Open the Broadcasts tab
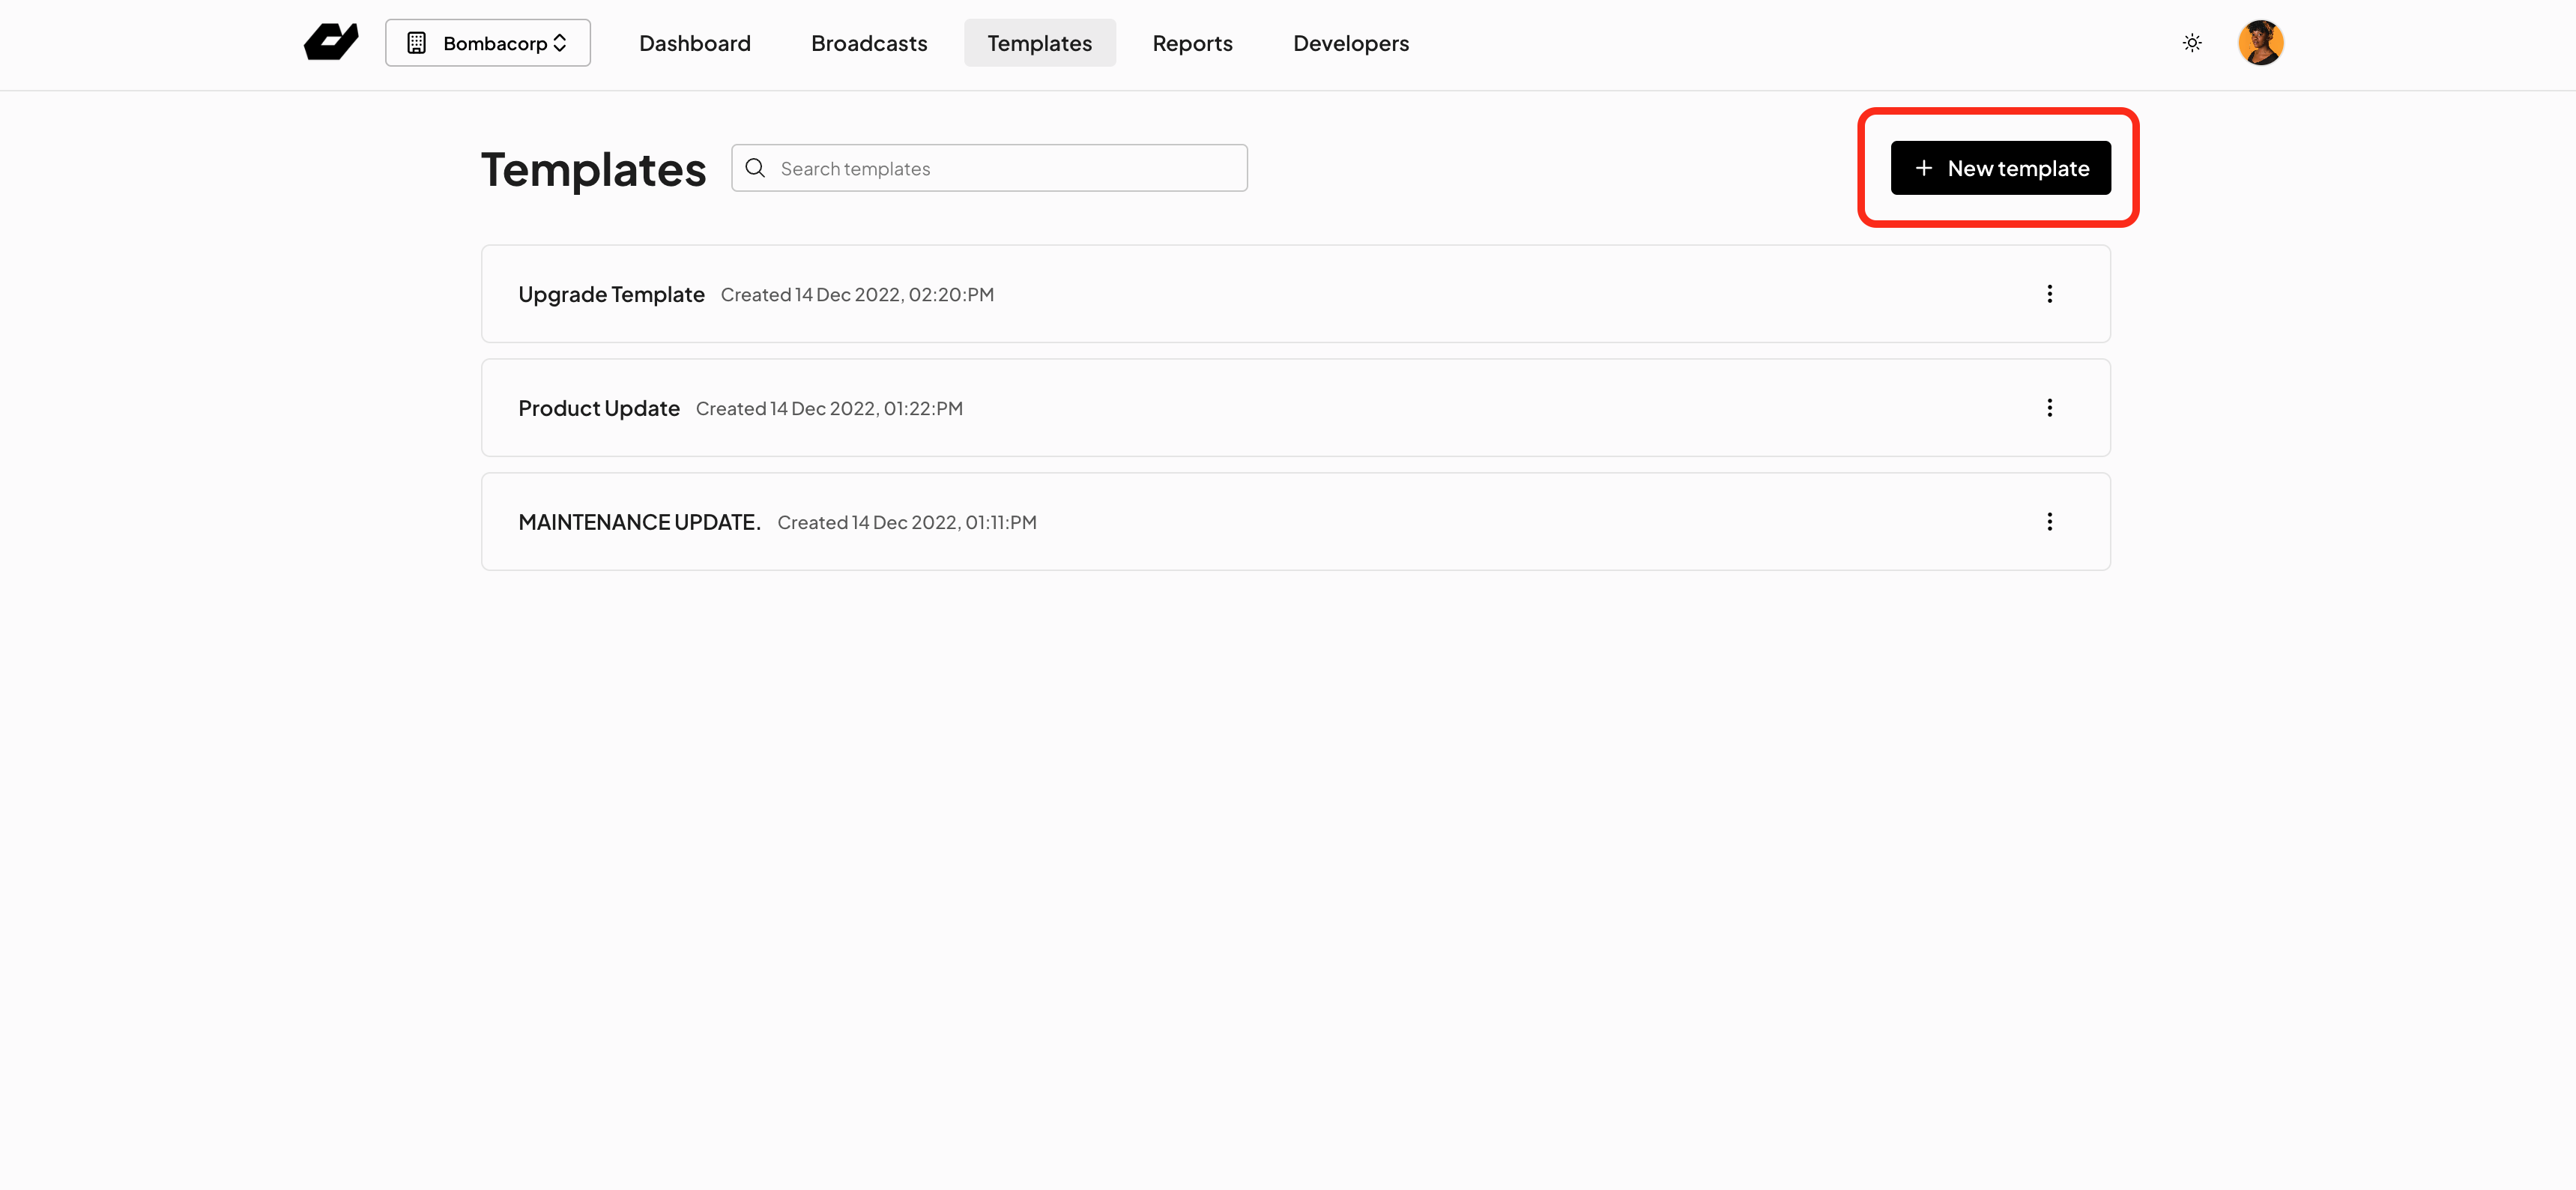 (868, 43)
